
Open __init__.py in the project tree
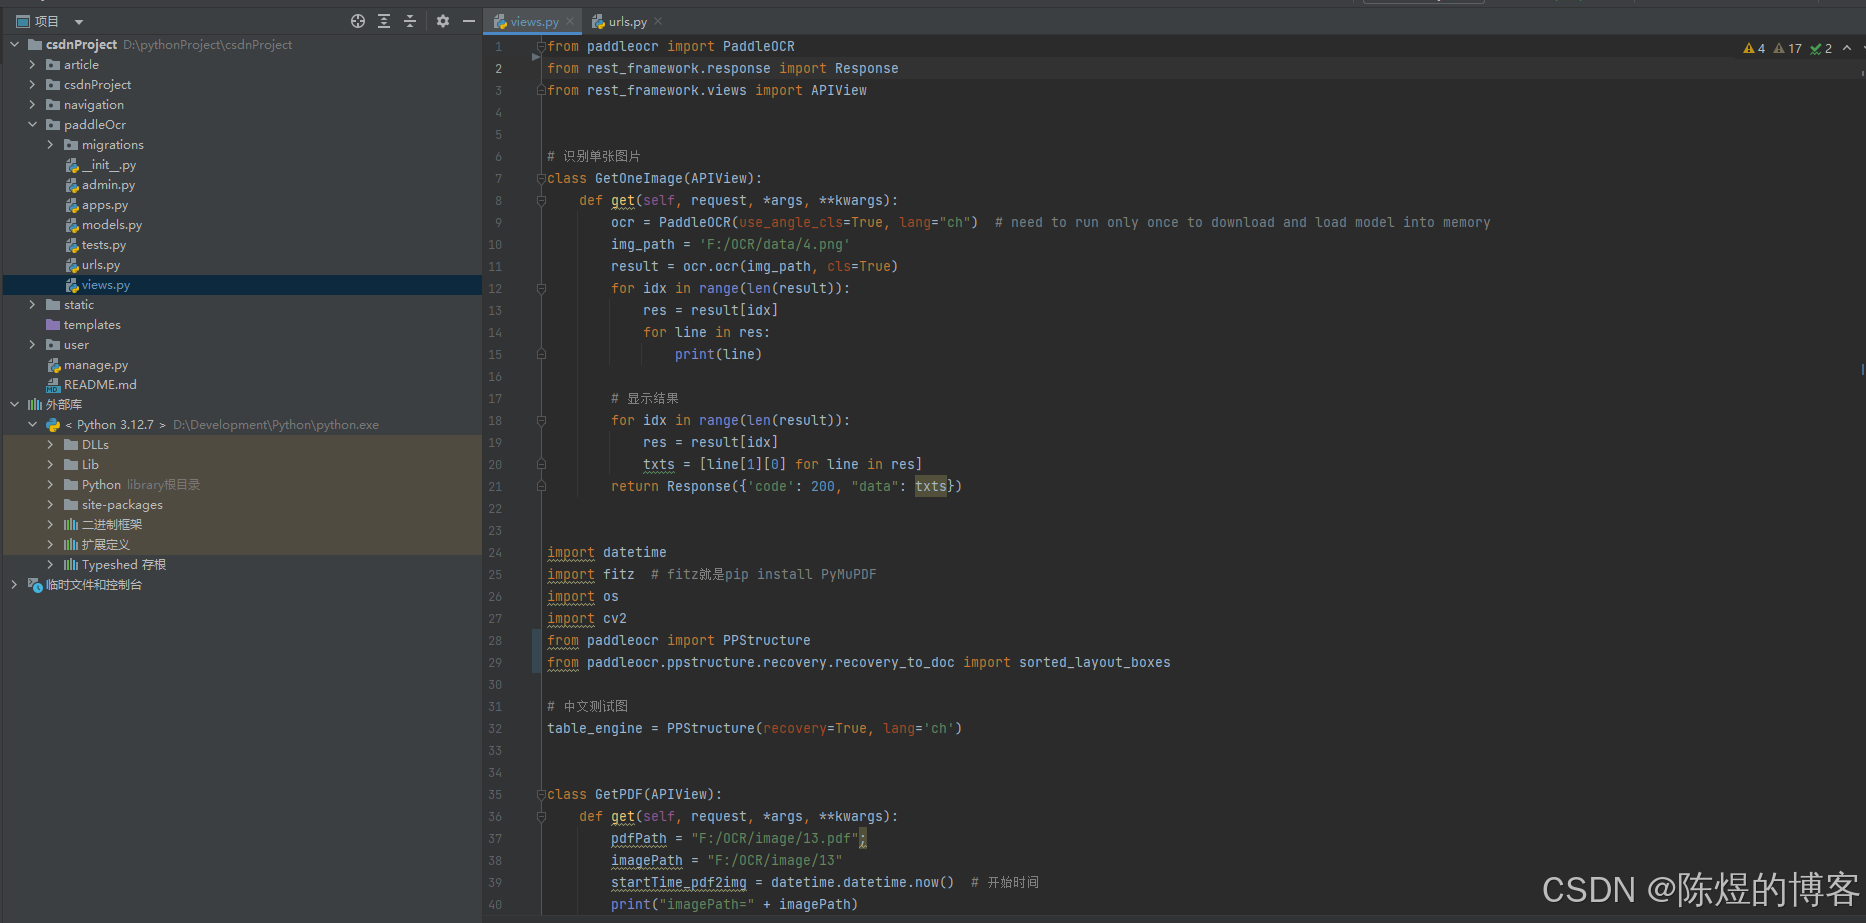[x=101, y=165]
